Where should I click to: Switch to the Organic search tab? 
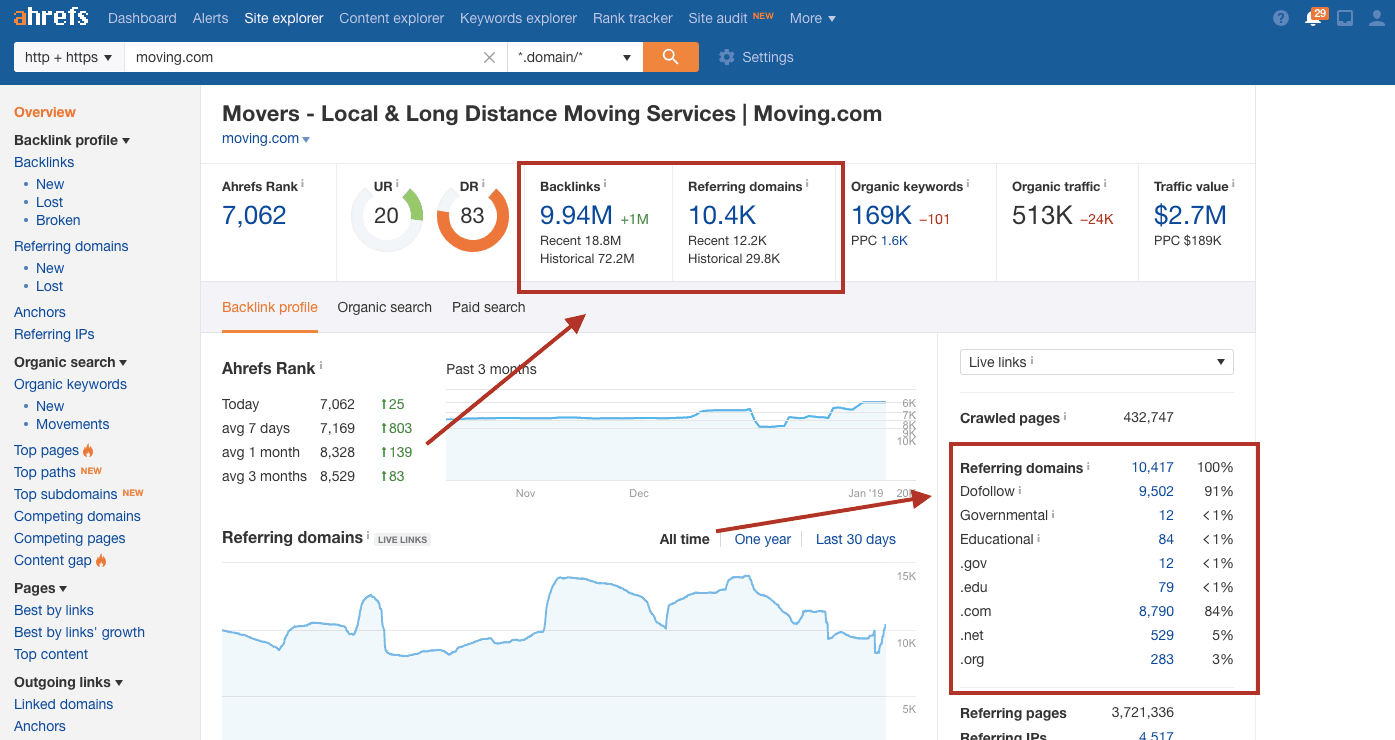(x=385, y=307)
